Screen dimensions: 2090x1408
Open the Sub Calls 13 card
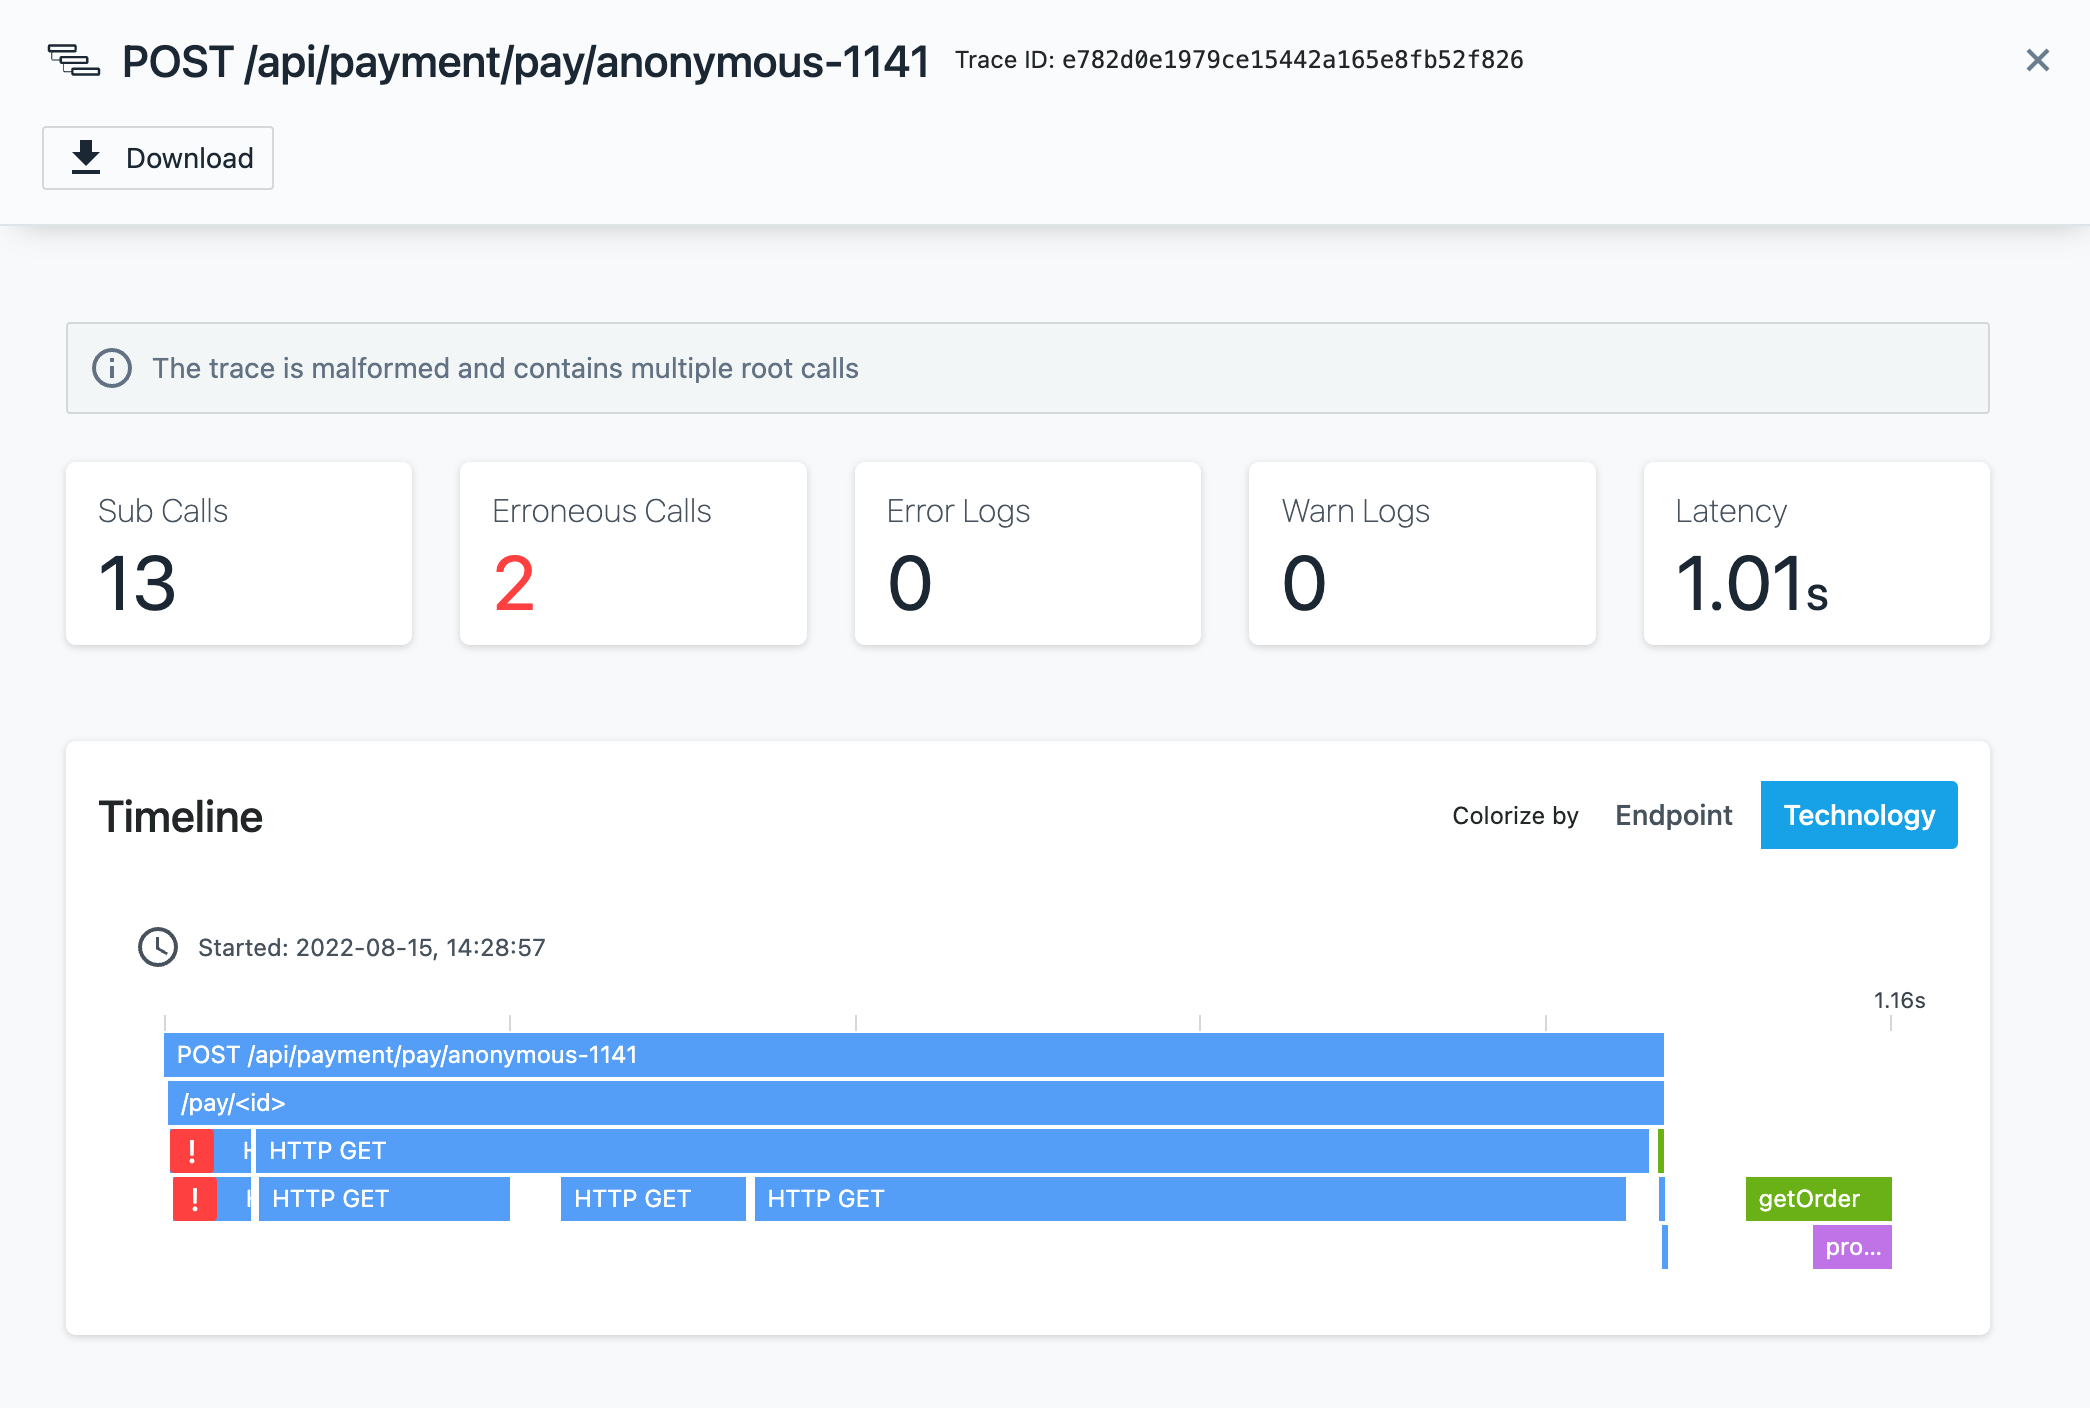239,553
